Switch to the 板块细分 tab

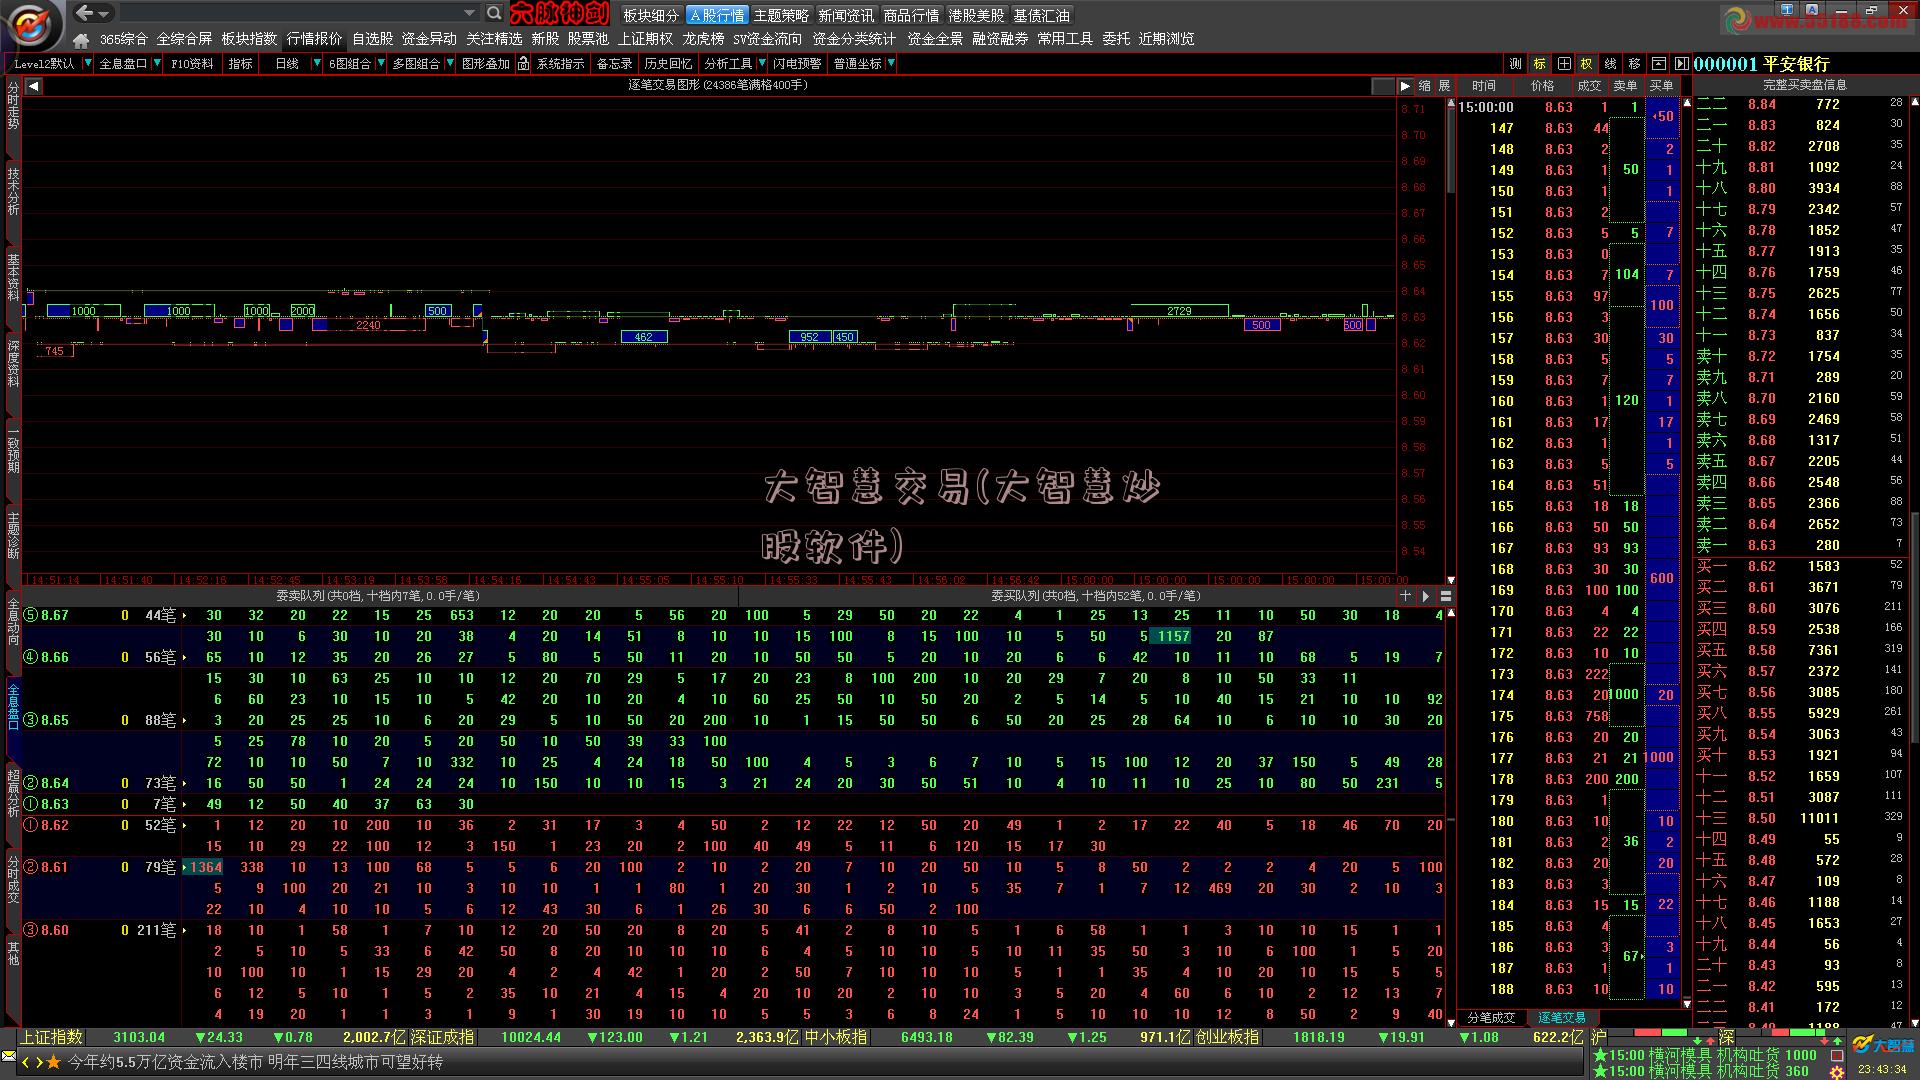coord(651,15)
